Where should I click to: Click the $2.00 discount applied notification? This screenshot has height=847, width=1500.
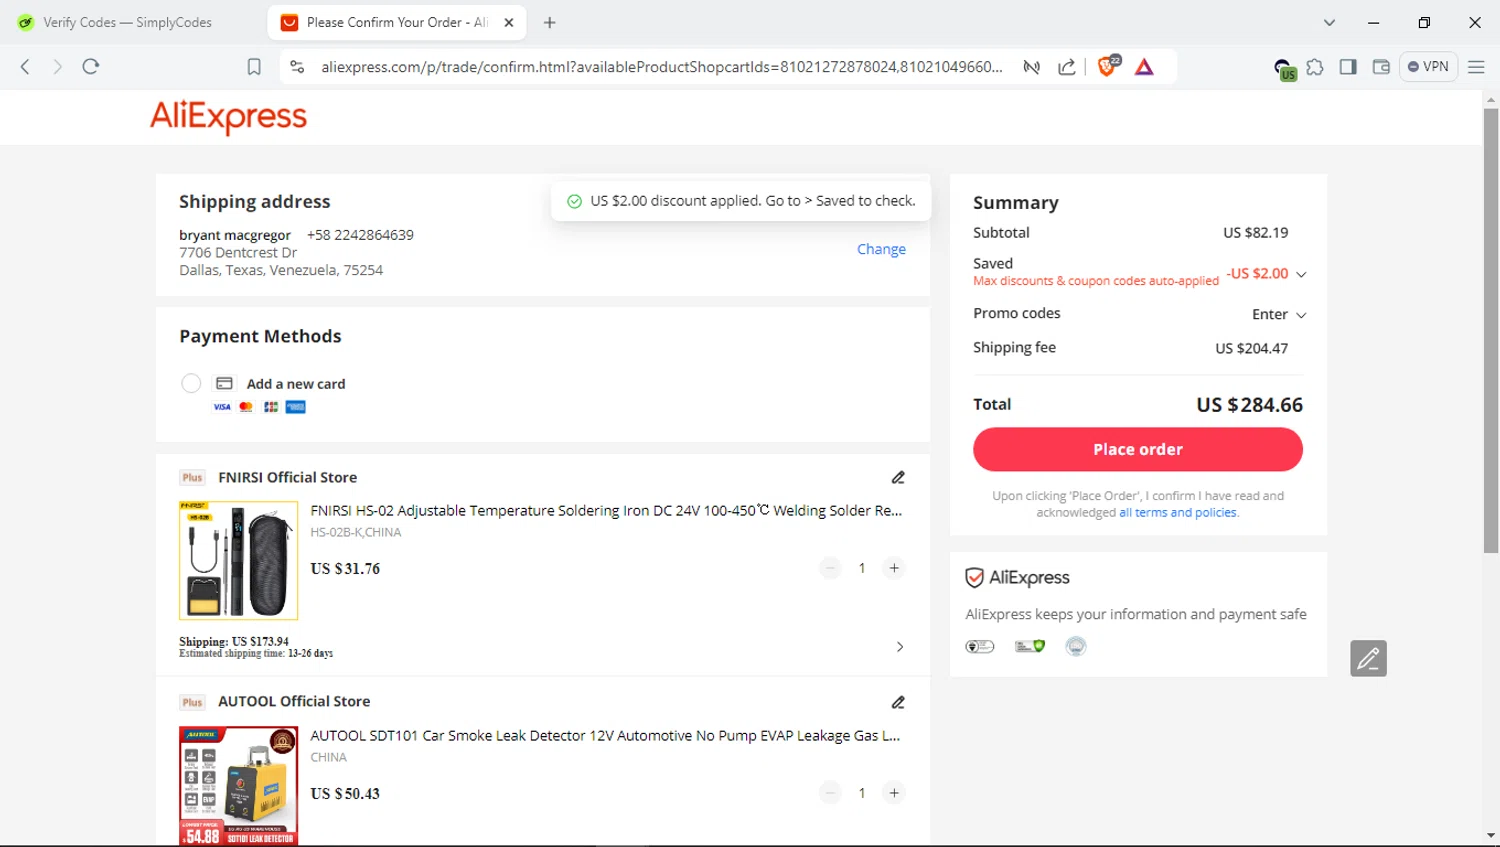pyautogui.click(x=741, y=201)
